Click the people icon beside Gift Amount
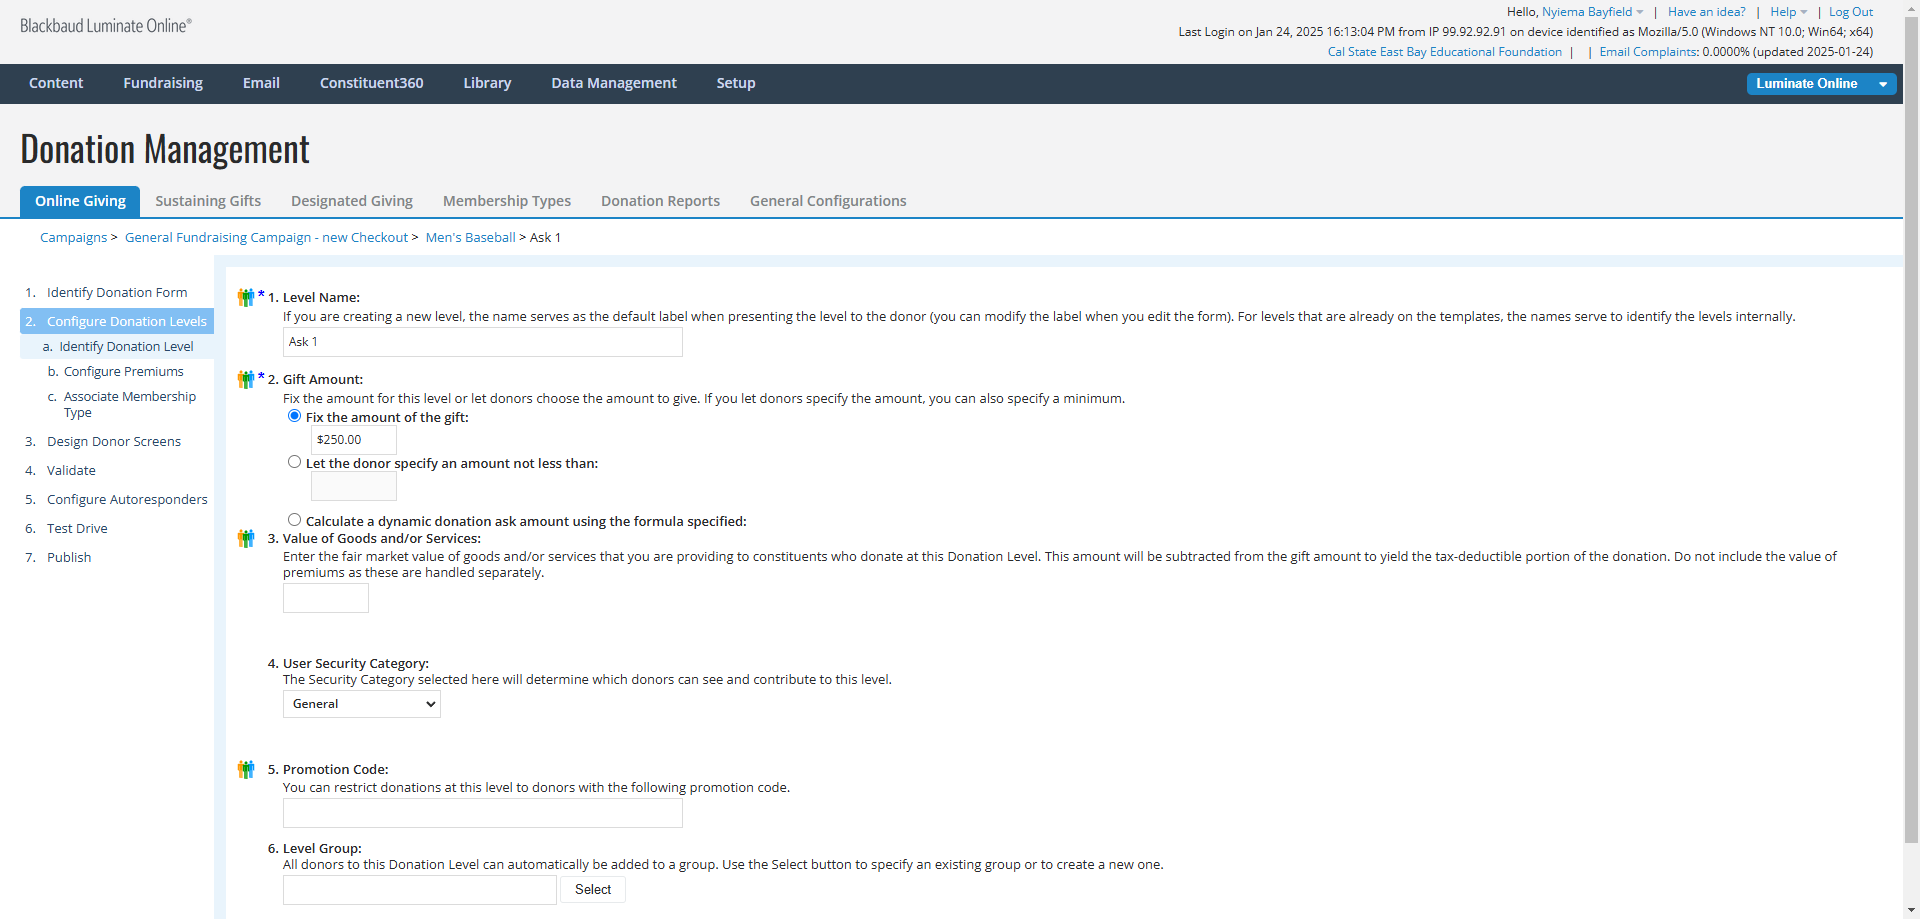1920x919 pixels. pos(246,379)
